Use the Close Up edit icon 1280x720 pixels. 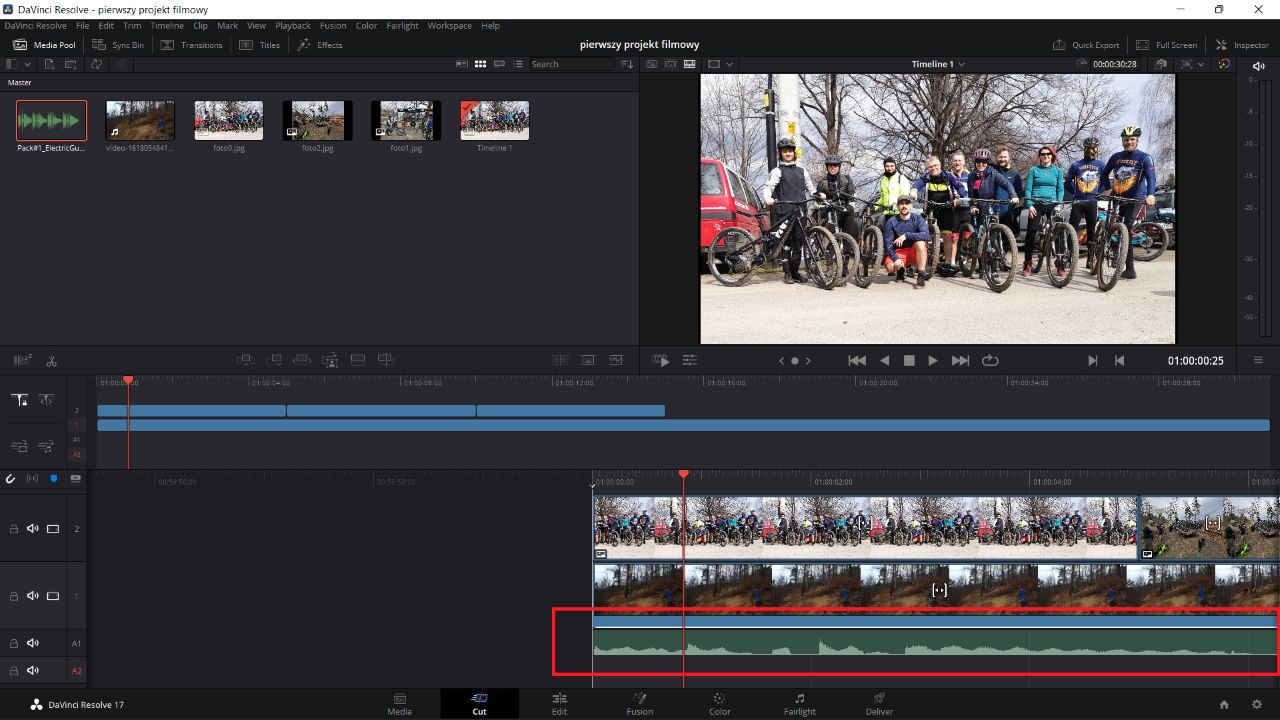(x=330, y=359)
